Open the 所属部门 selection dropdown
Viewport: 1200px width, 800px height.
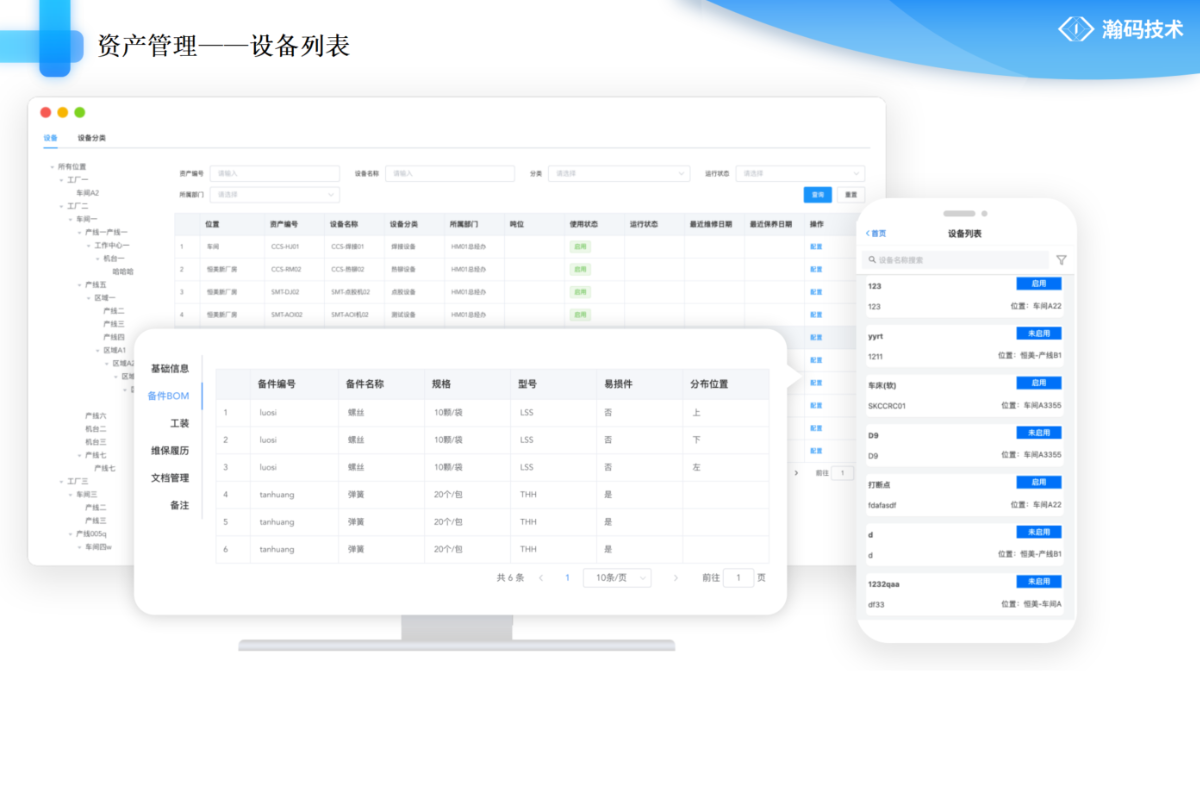275,195
